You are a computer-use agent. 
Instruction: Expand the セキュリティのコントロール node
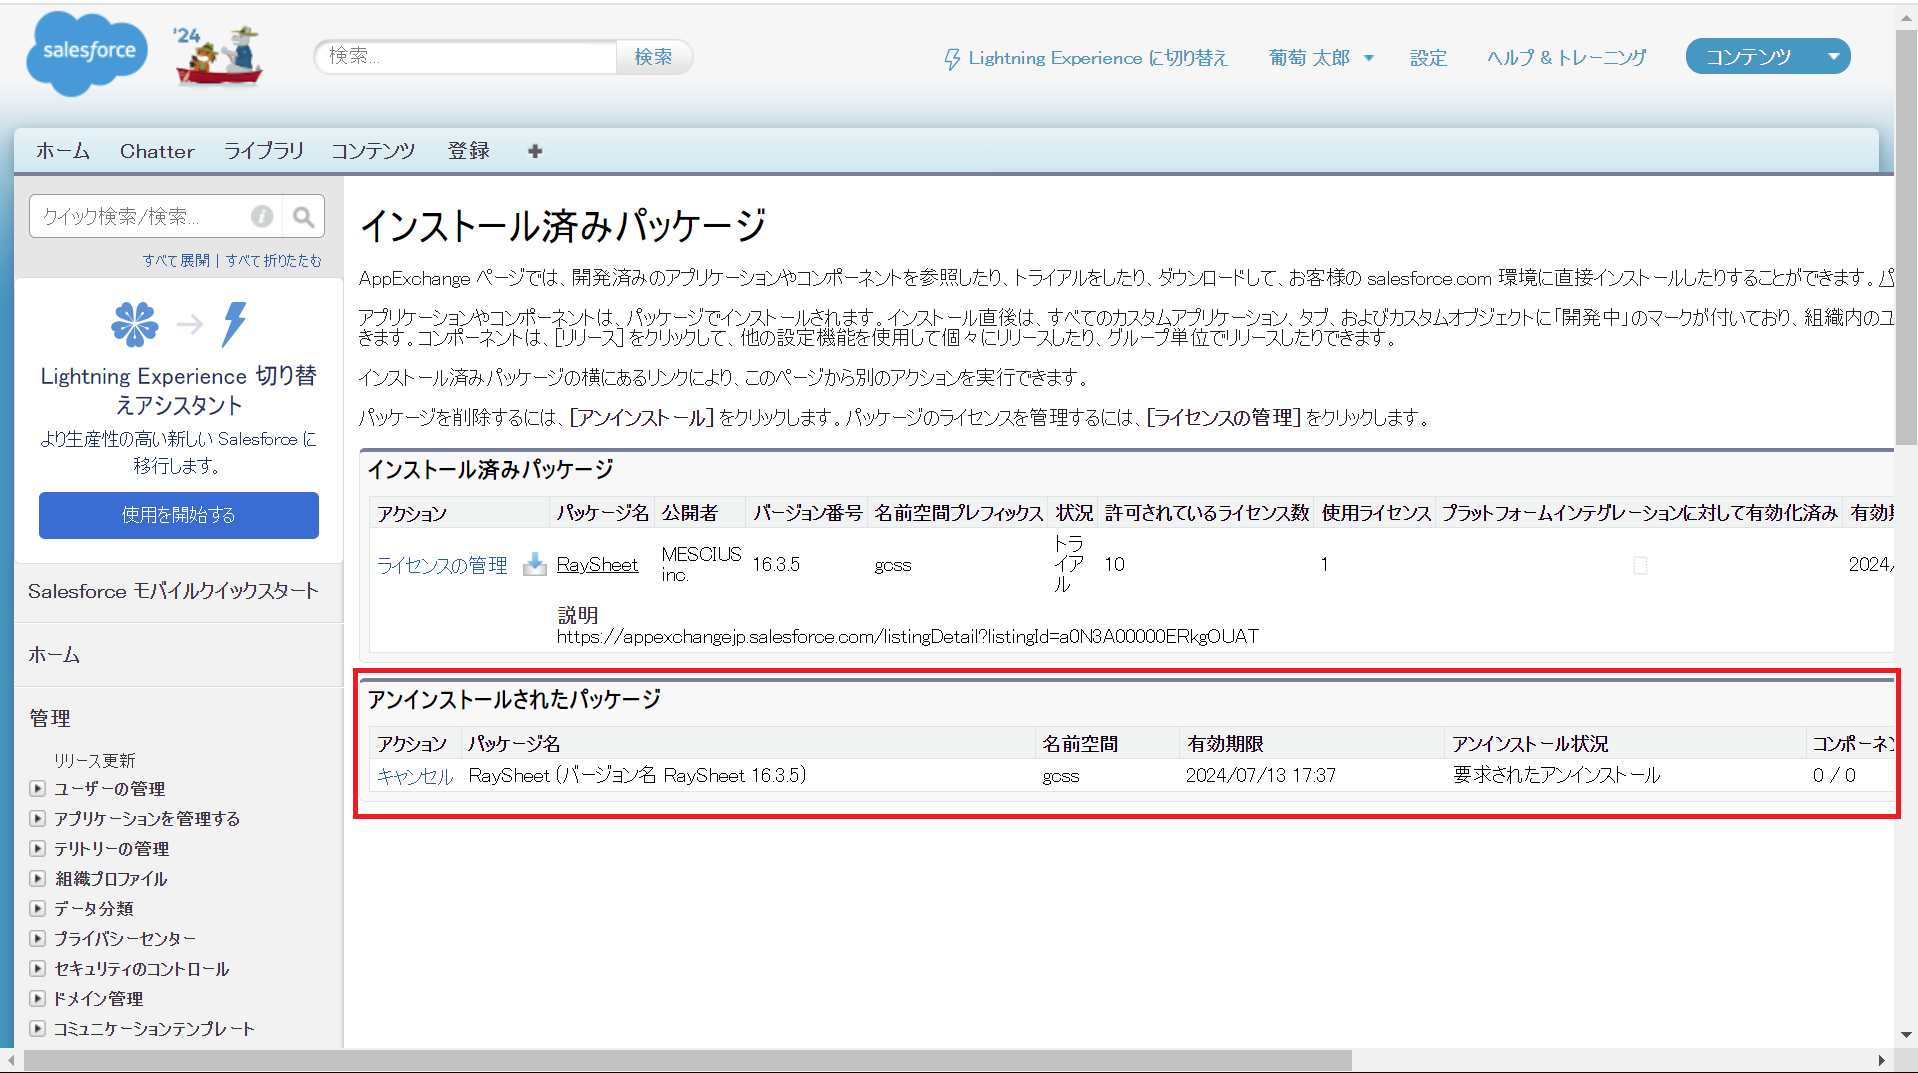38,969
